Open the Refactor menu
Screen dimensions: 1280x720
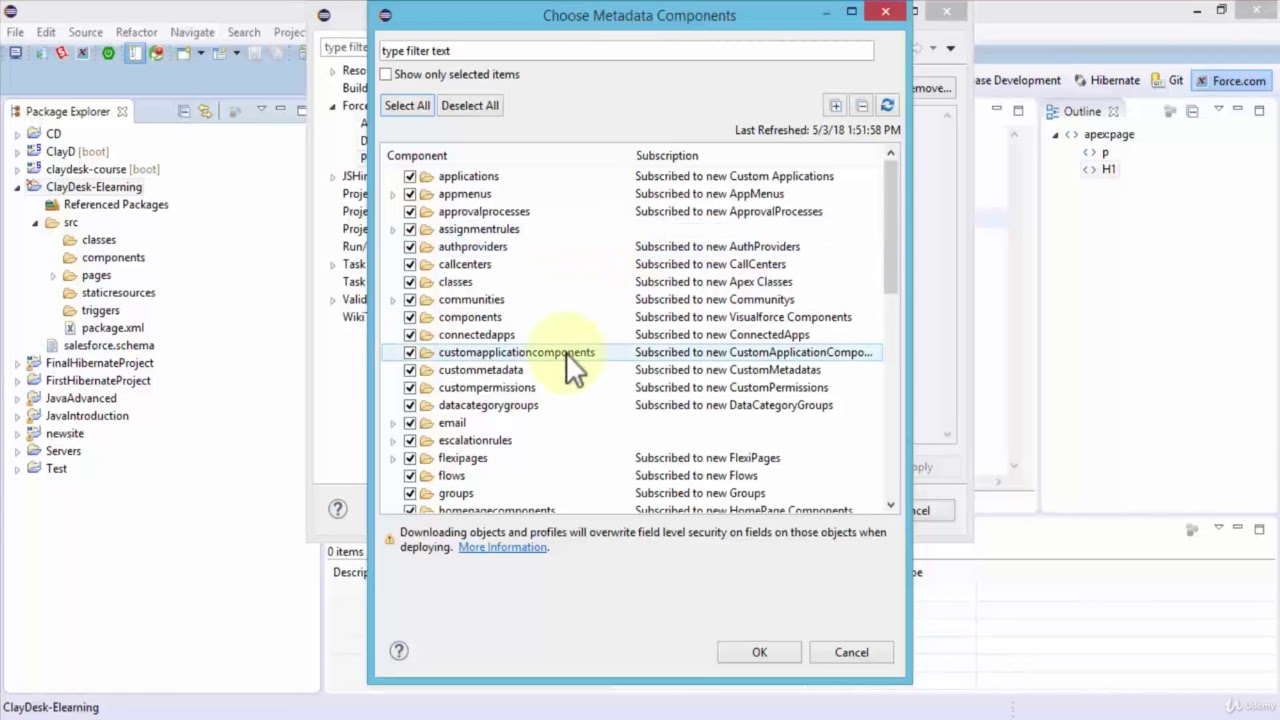(x=136, y=32)
